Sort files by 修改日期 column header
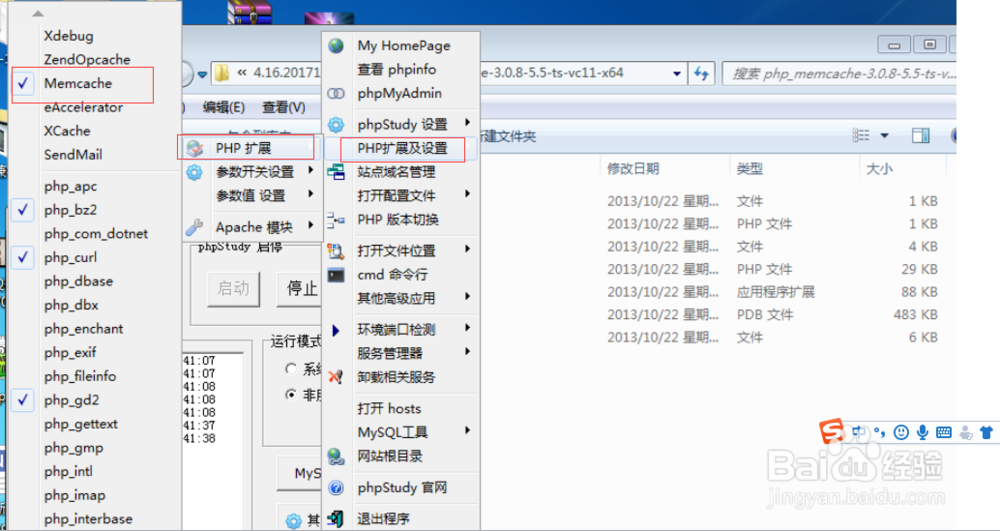 tap(633, 168)
